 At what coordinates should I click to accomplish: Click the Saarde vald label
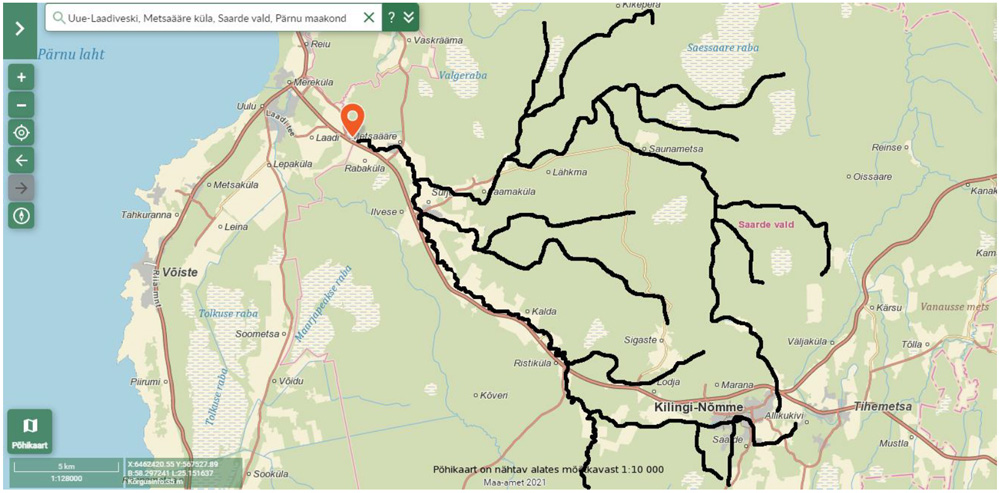point(763,225)
